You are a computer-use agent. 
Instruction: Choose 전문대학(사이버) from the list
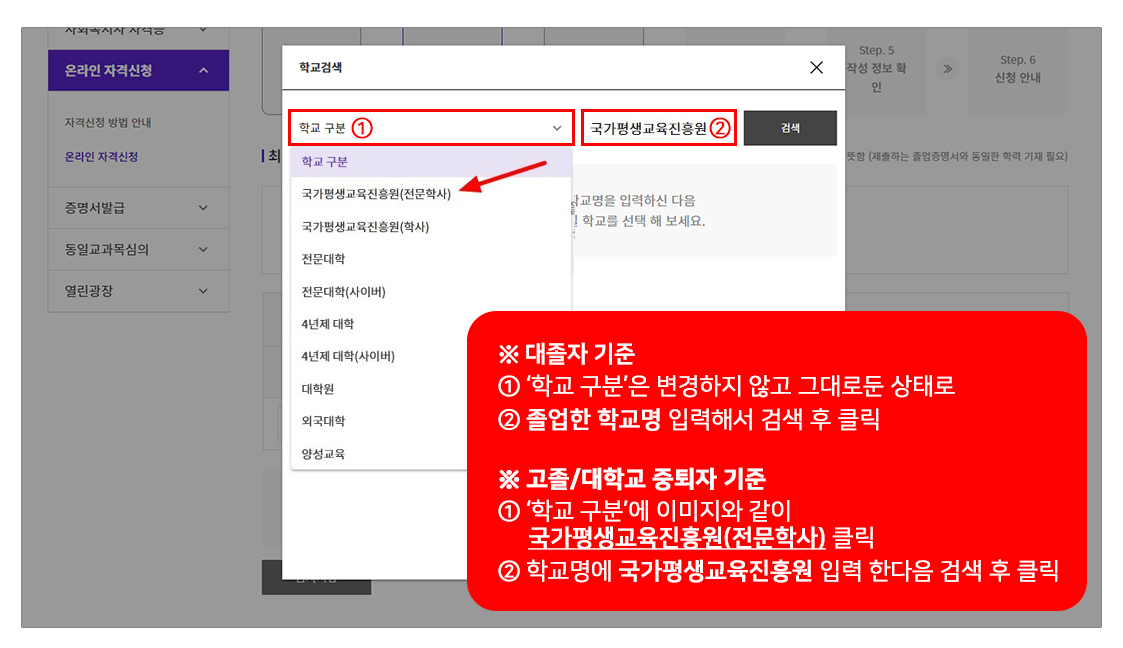[x=343, y=292]
